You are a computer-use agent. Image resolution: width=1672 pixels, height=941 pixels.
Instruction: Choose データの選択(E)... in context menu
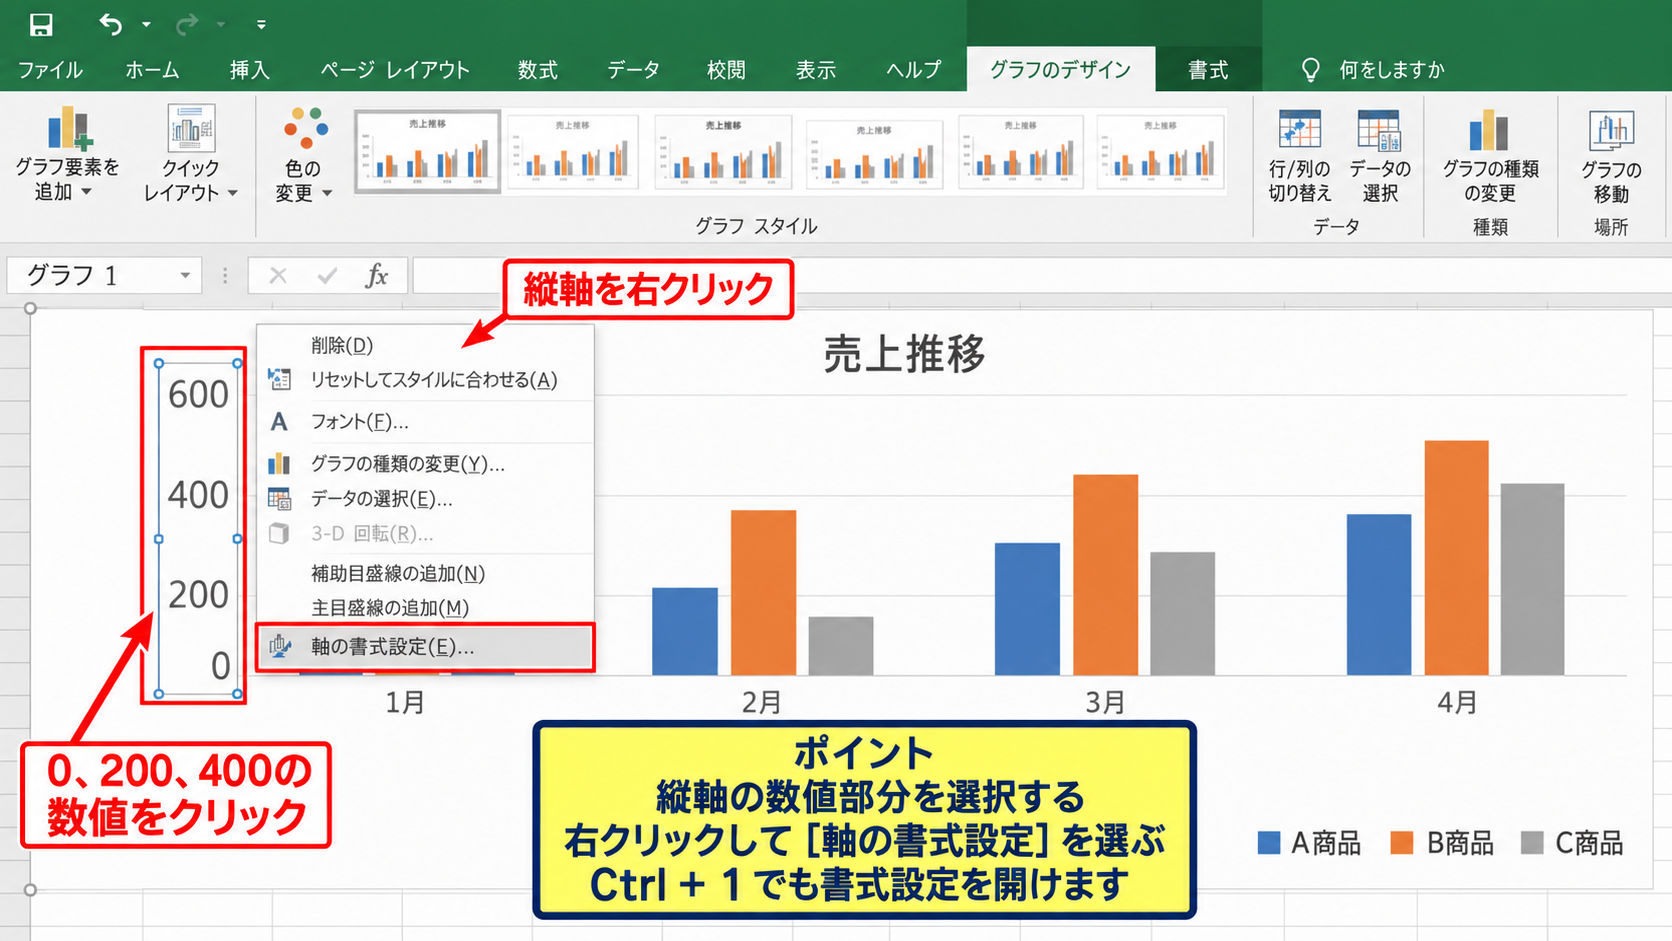coord(425,499)
